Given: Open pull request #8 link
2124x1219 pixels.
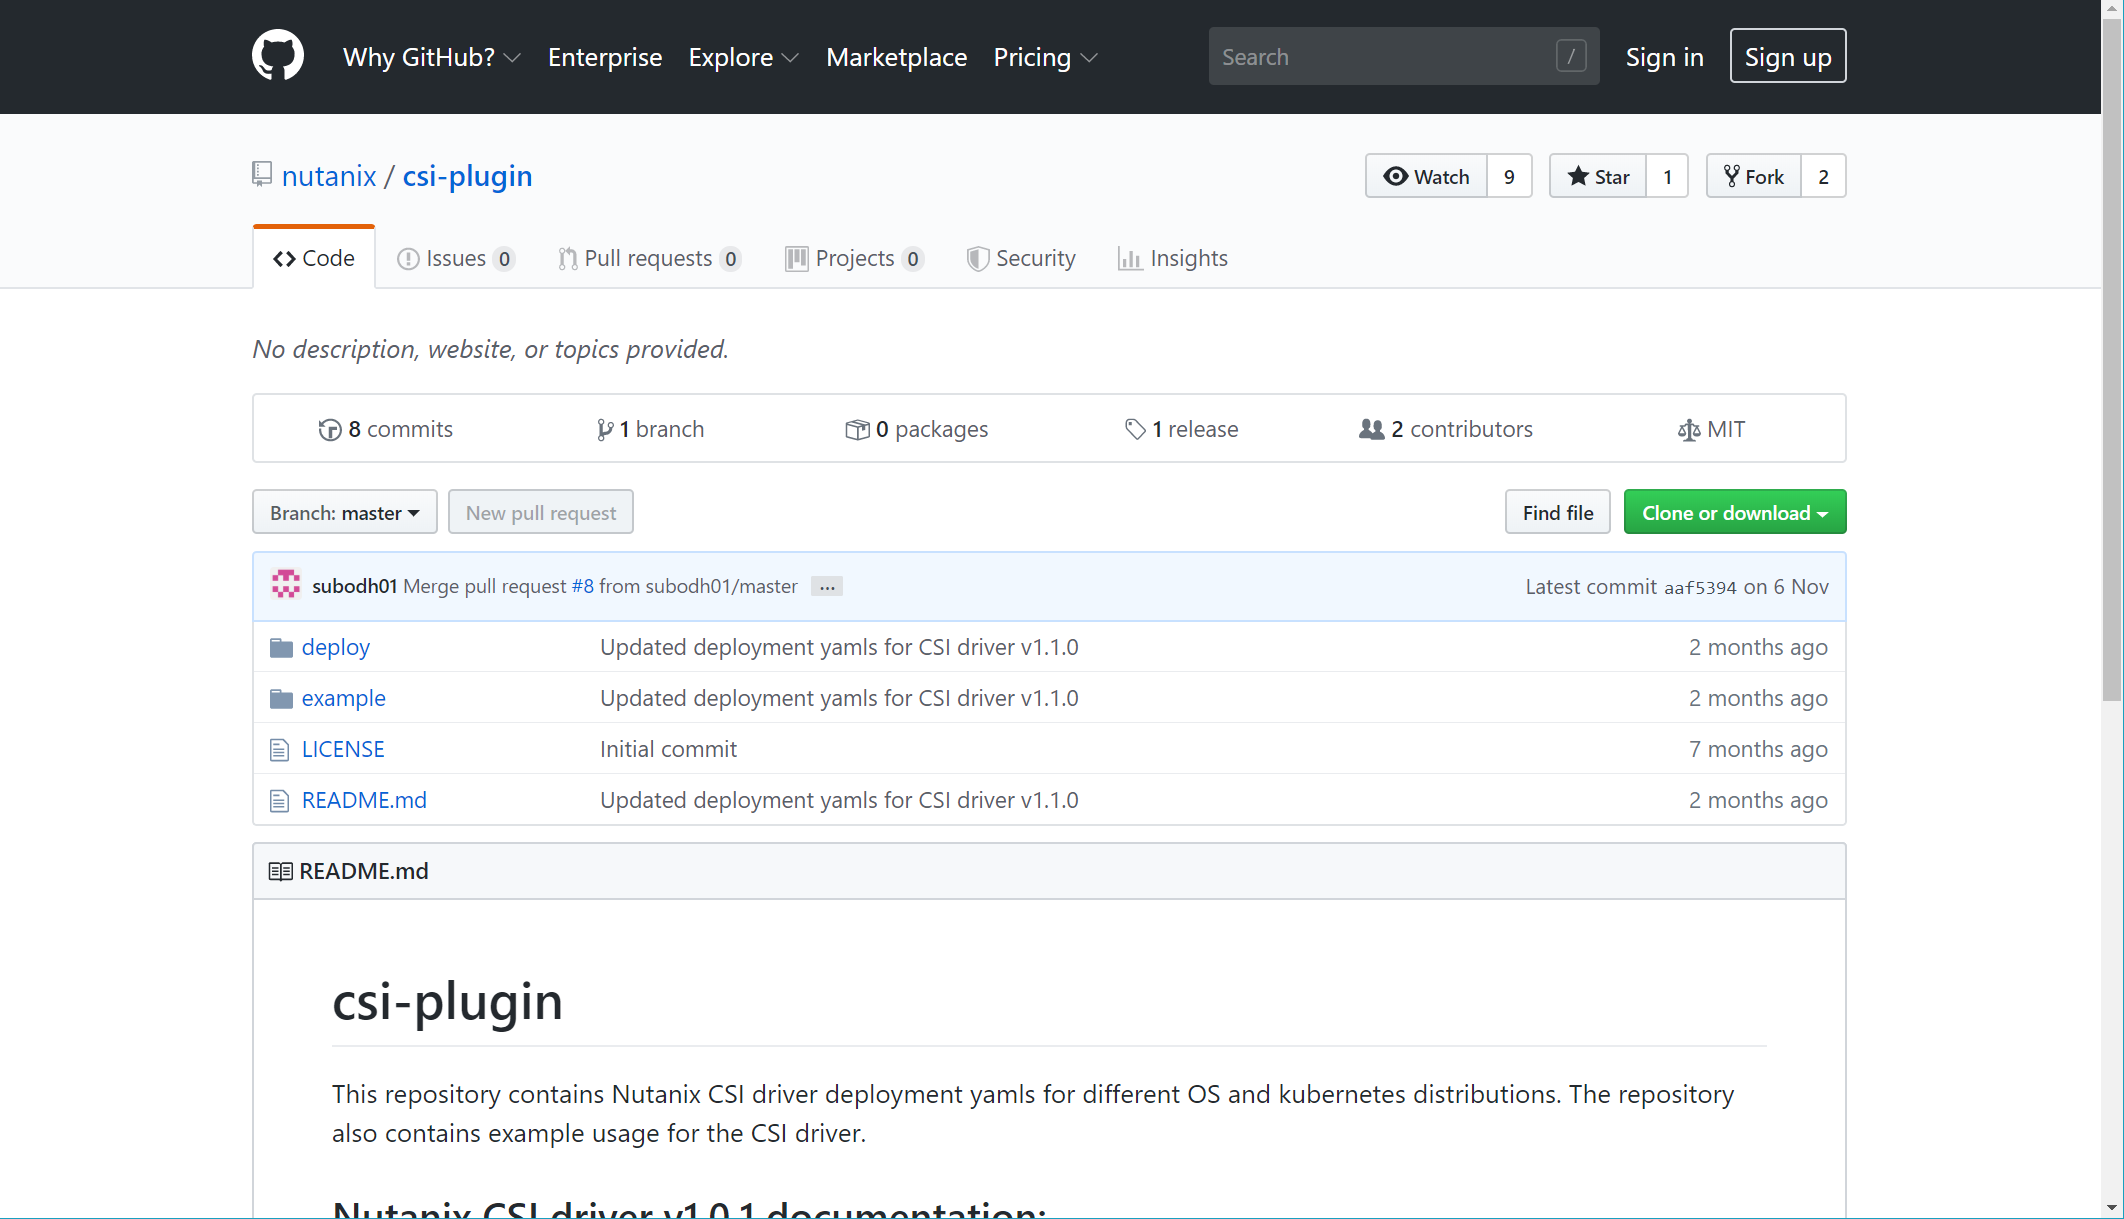Looking at the screenshot, I should (x=583, y=586).
